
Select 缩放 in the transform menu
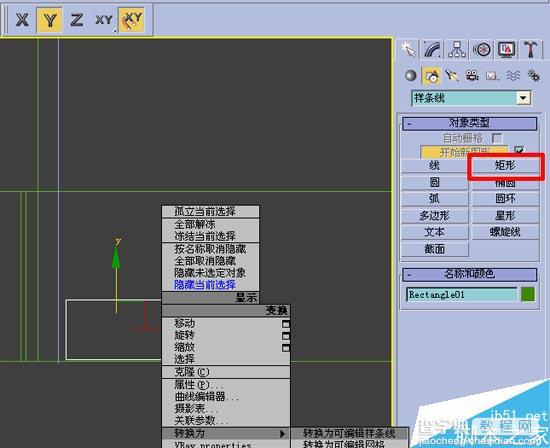click(x=226, y=347)
